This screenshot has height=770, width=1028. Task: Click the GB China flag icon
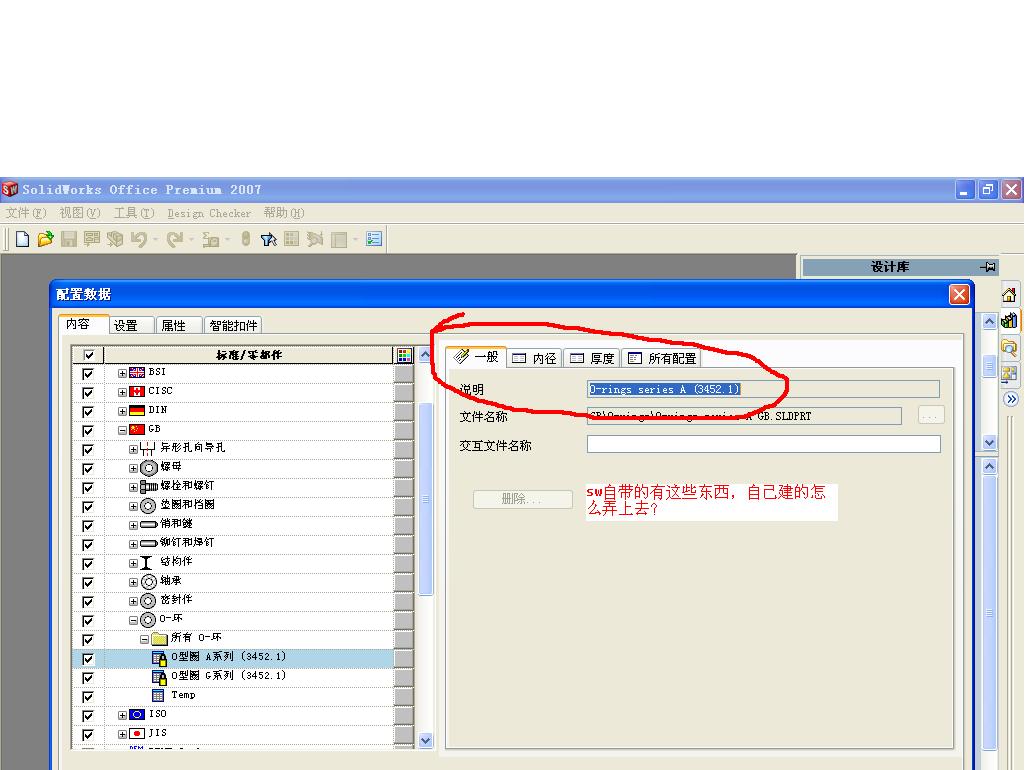pyautogui.click(x=137, y=430)
